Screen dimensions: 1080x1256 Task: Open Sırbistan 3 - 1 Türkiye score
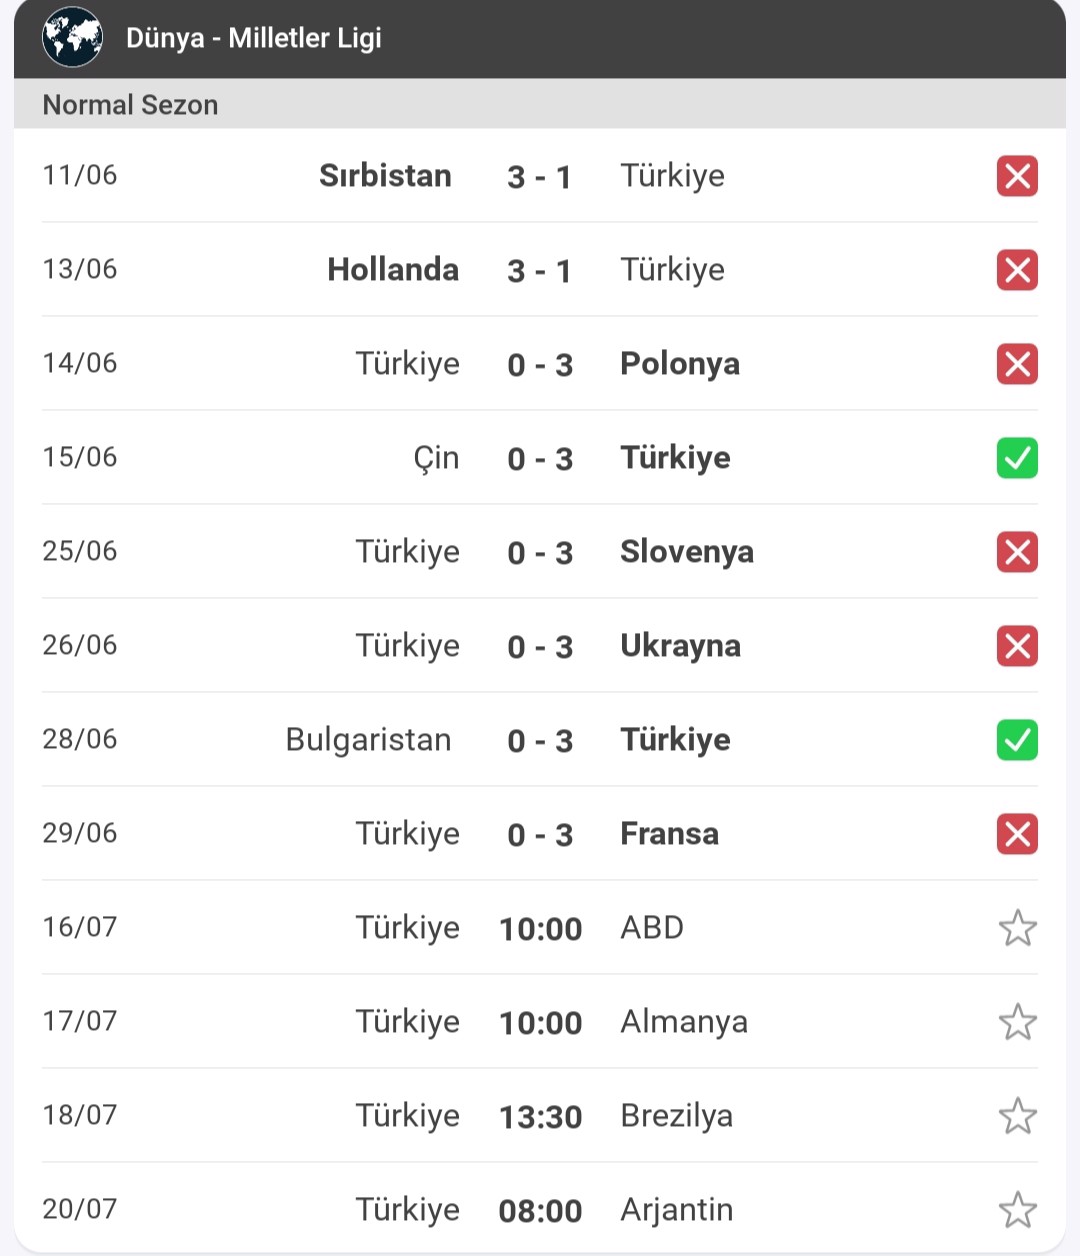(x=539, y=177)
